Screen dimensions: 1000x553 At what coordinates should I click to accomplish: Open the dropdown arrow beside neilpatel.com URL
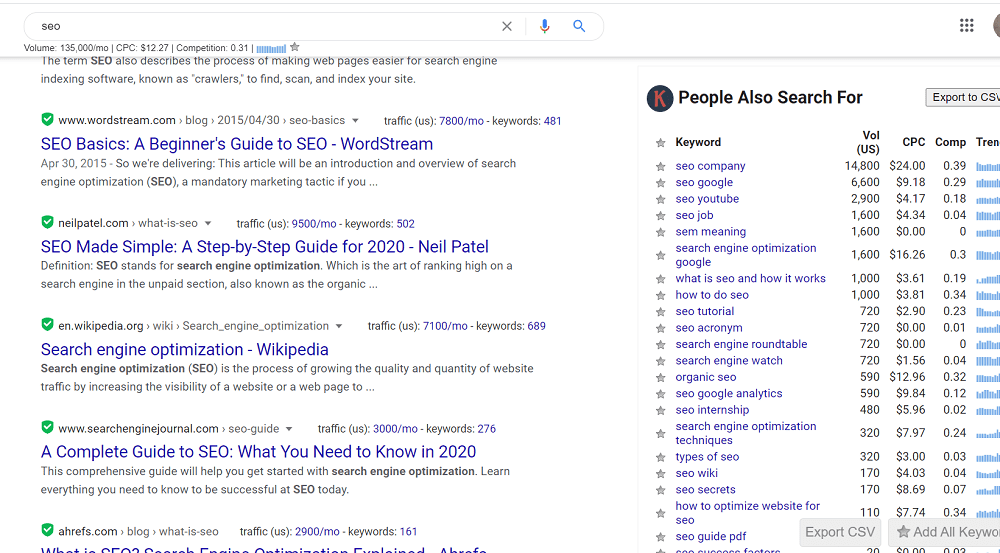(208, 223)
